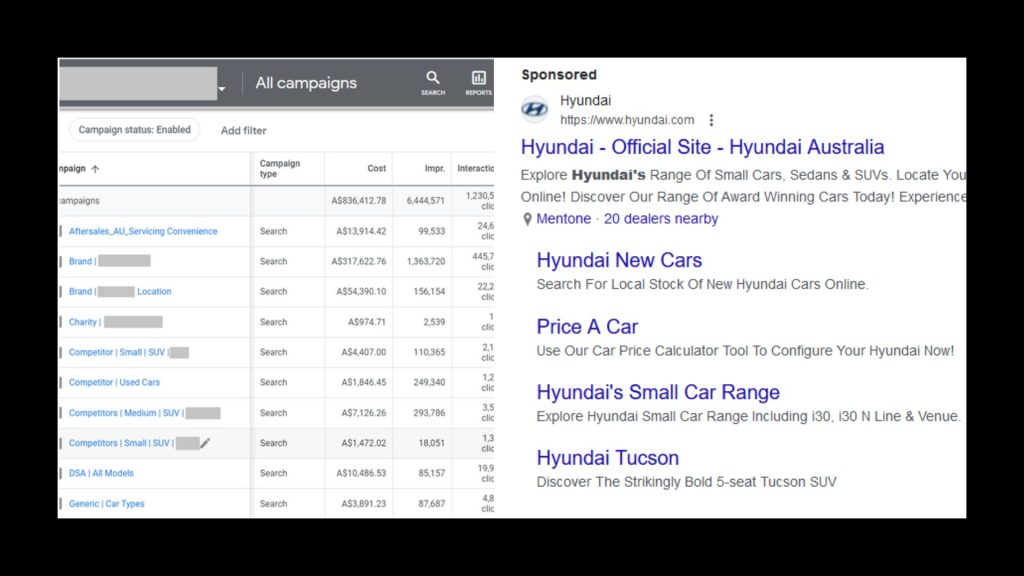Viewport: 1024px width, 576px height.
Task: Open the Hyundai Tucson sitelink
Action: [607, 458]
